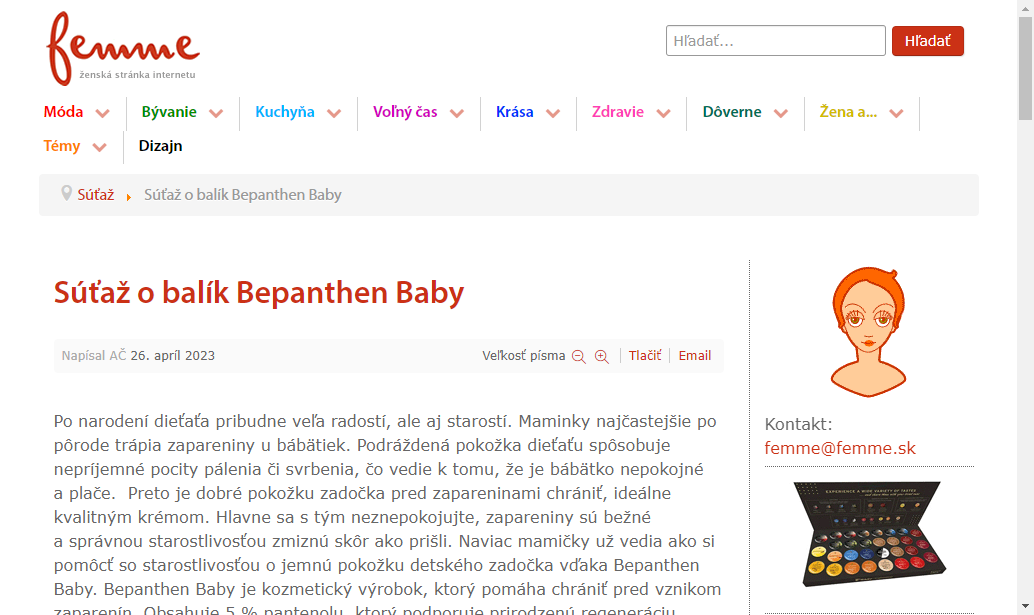Decrease font size with minus magnifier icon
The image size is (1034, 615).
point(578,357)
